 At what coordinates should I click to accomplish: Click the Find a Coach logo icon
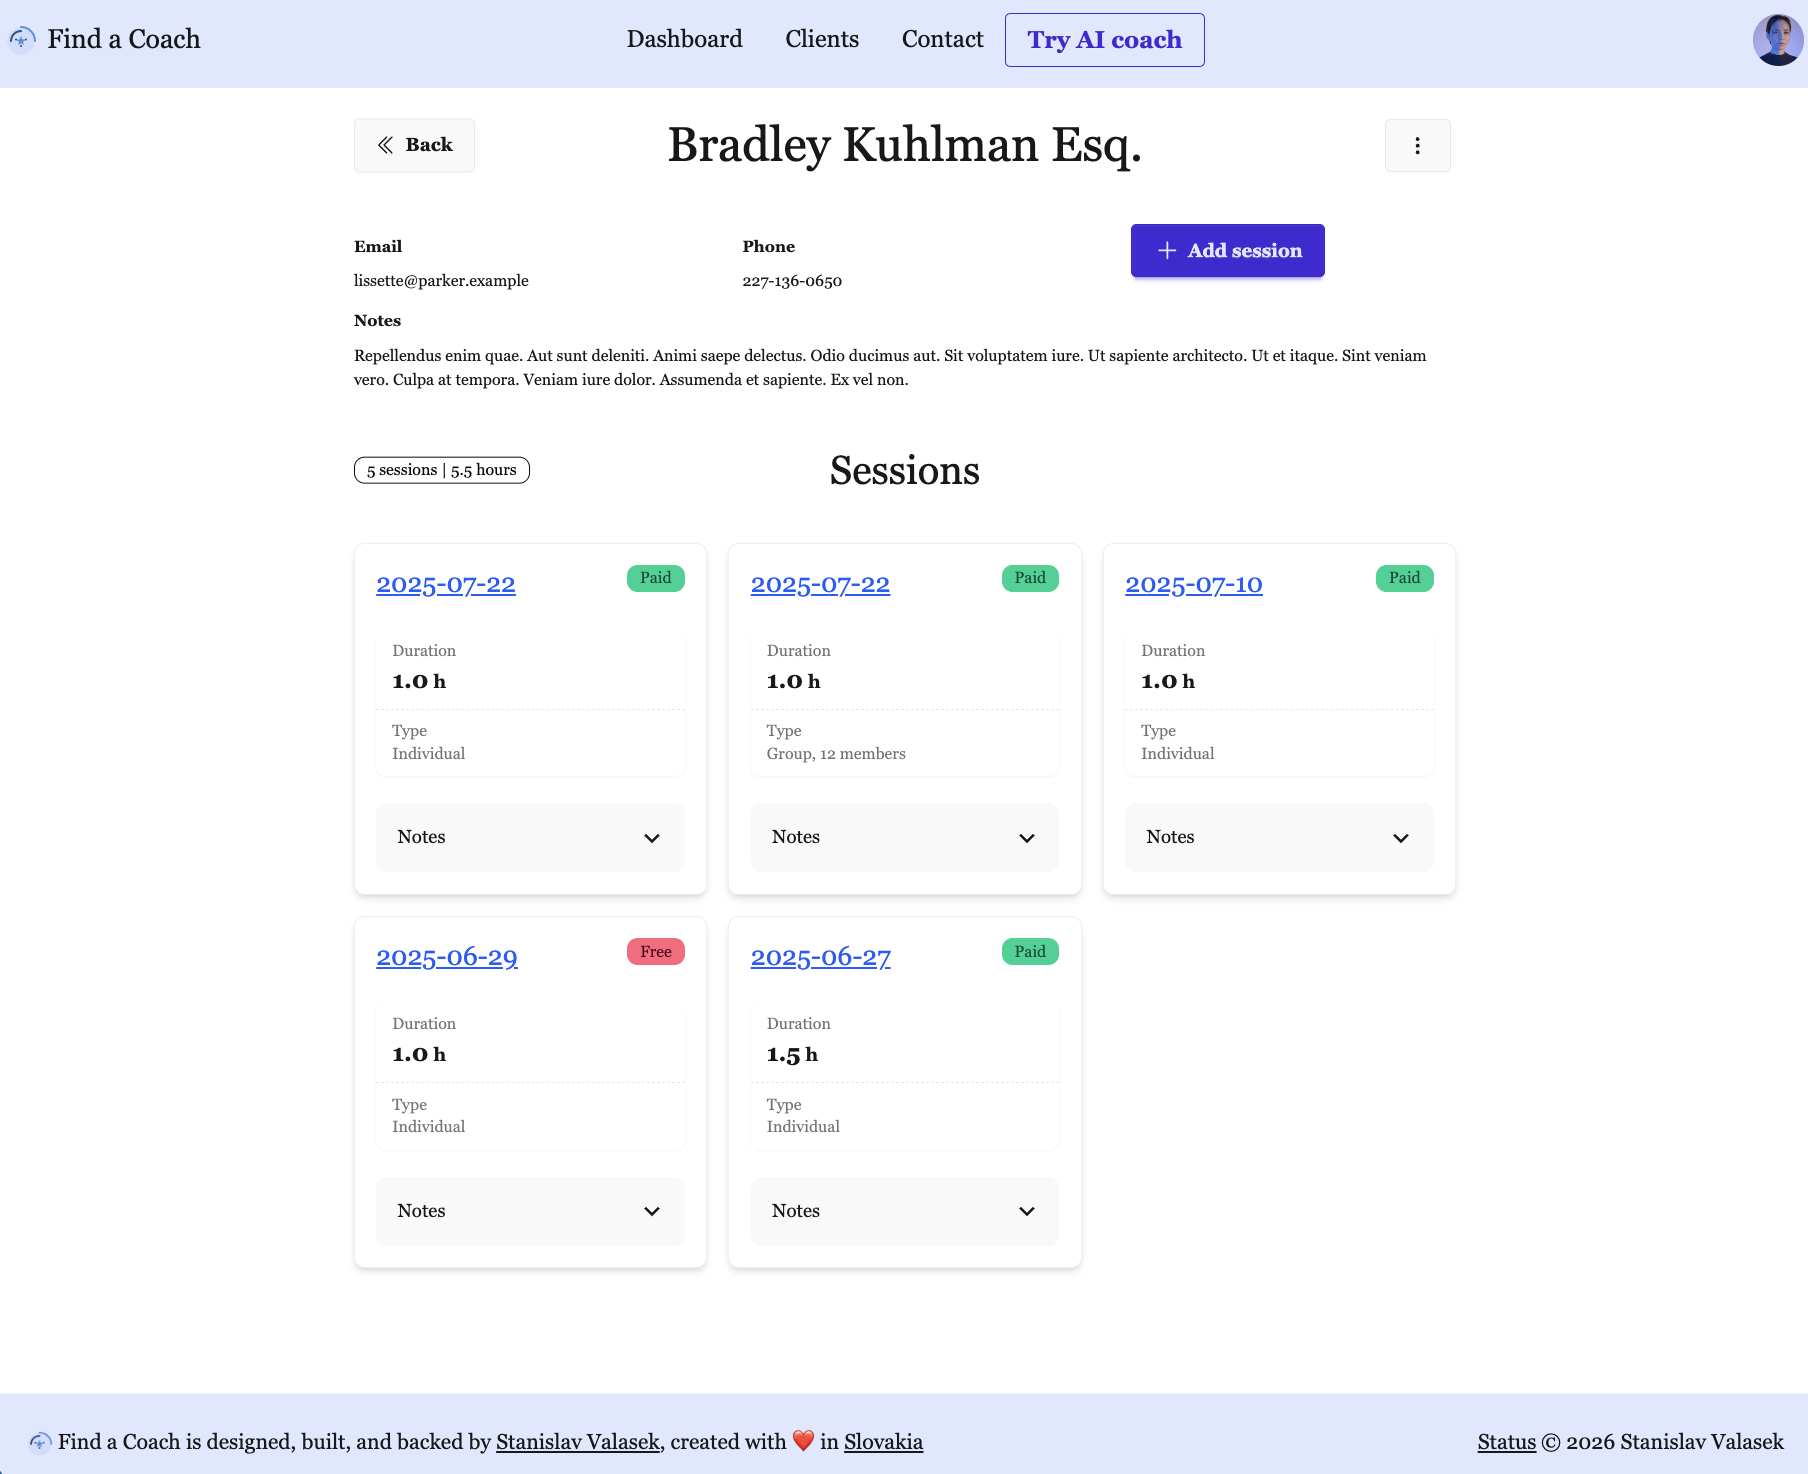tap(22, 39)
